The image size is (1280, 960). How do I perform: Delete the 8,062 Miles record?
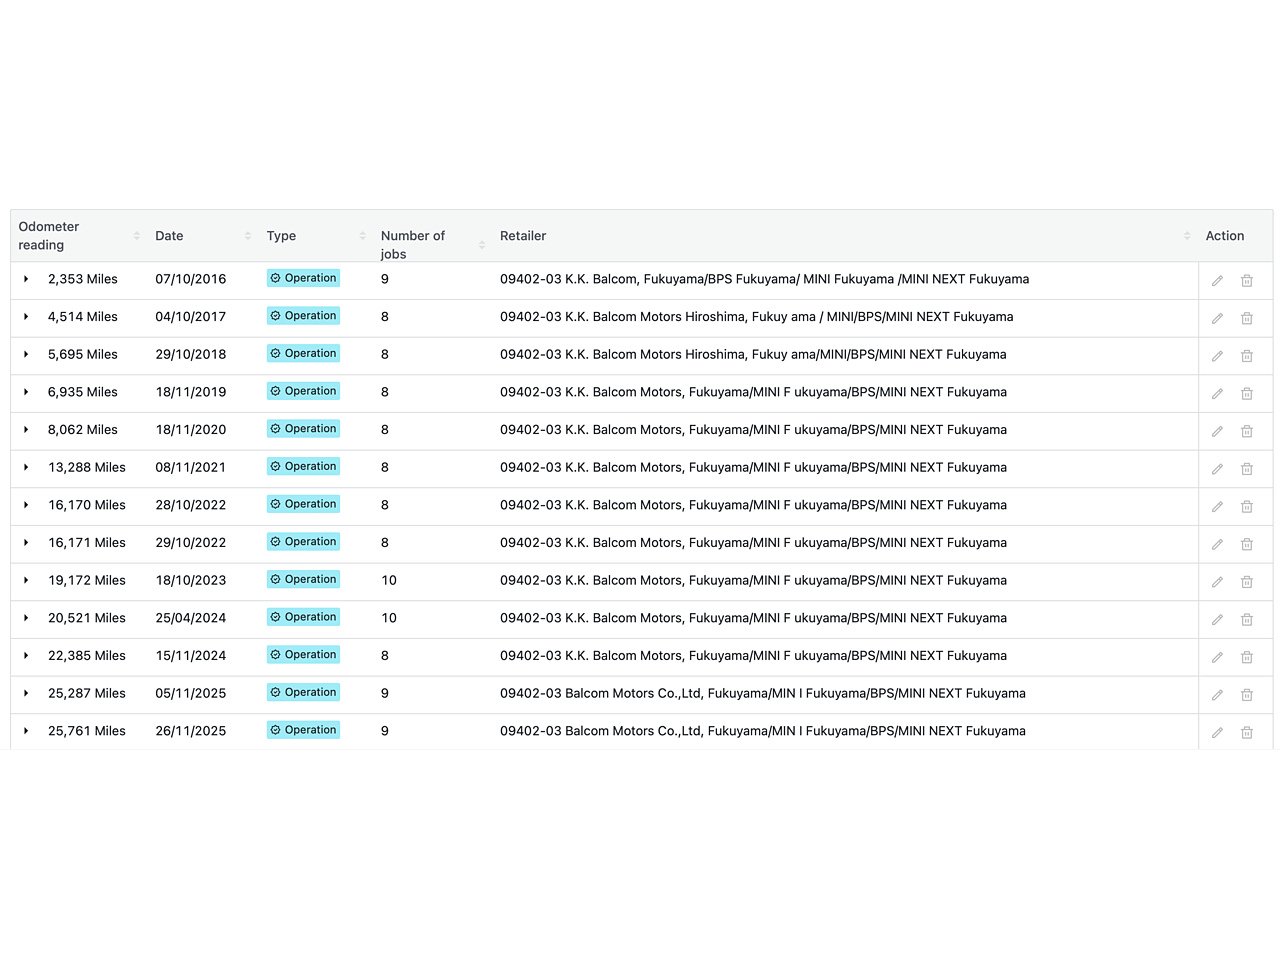click(x=1247, y=431)
